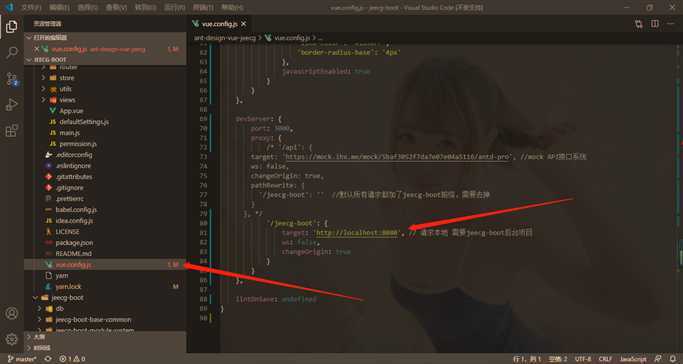Open the Help menu
This screenshot has height=364, width=683.
coord(232,7)
